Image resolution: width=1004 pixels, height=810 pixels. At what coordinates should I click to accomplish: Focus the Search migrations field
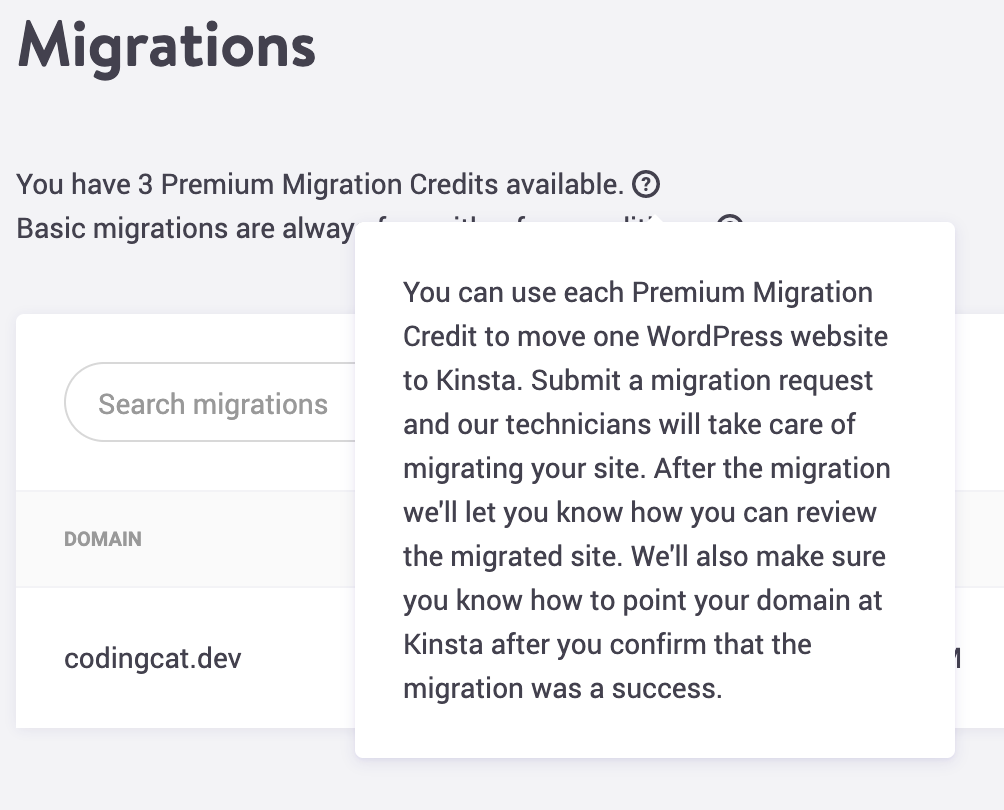[211, 403]
